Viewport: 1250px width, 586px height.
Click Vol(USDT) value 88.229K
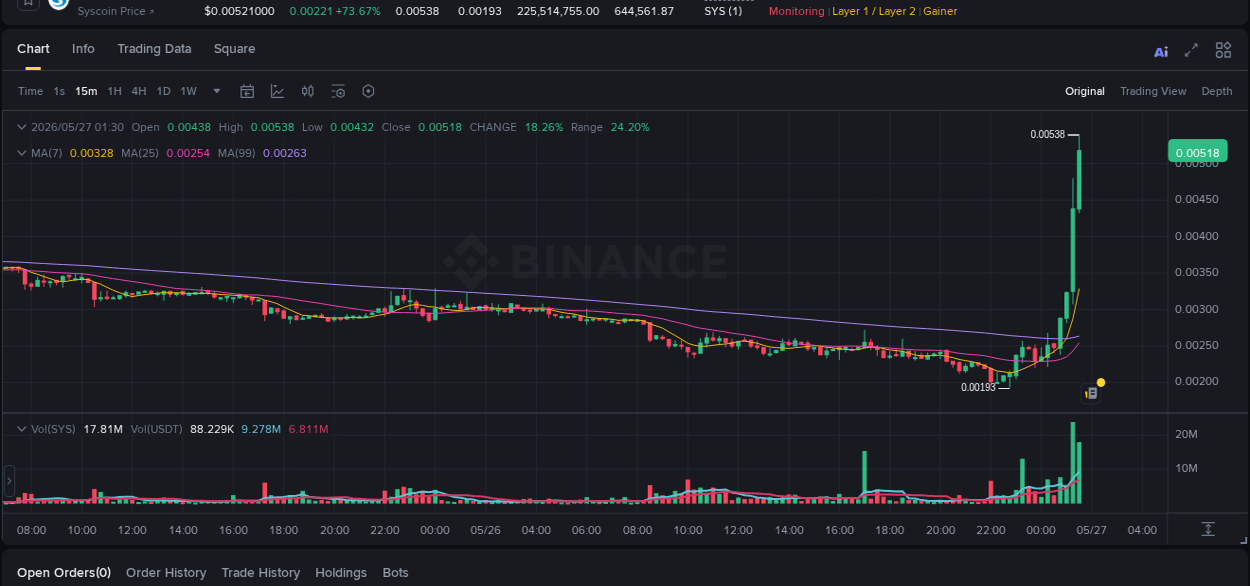click(212, 429)
